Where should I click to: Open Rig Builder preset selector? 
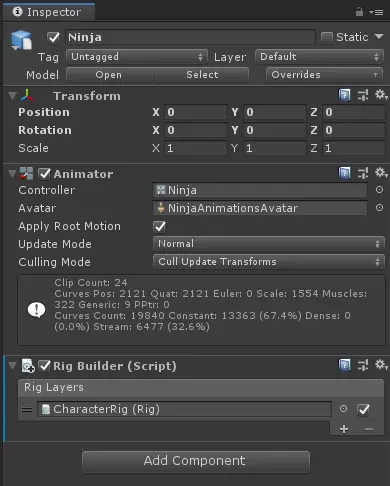coord(363,365)
